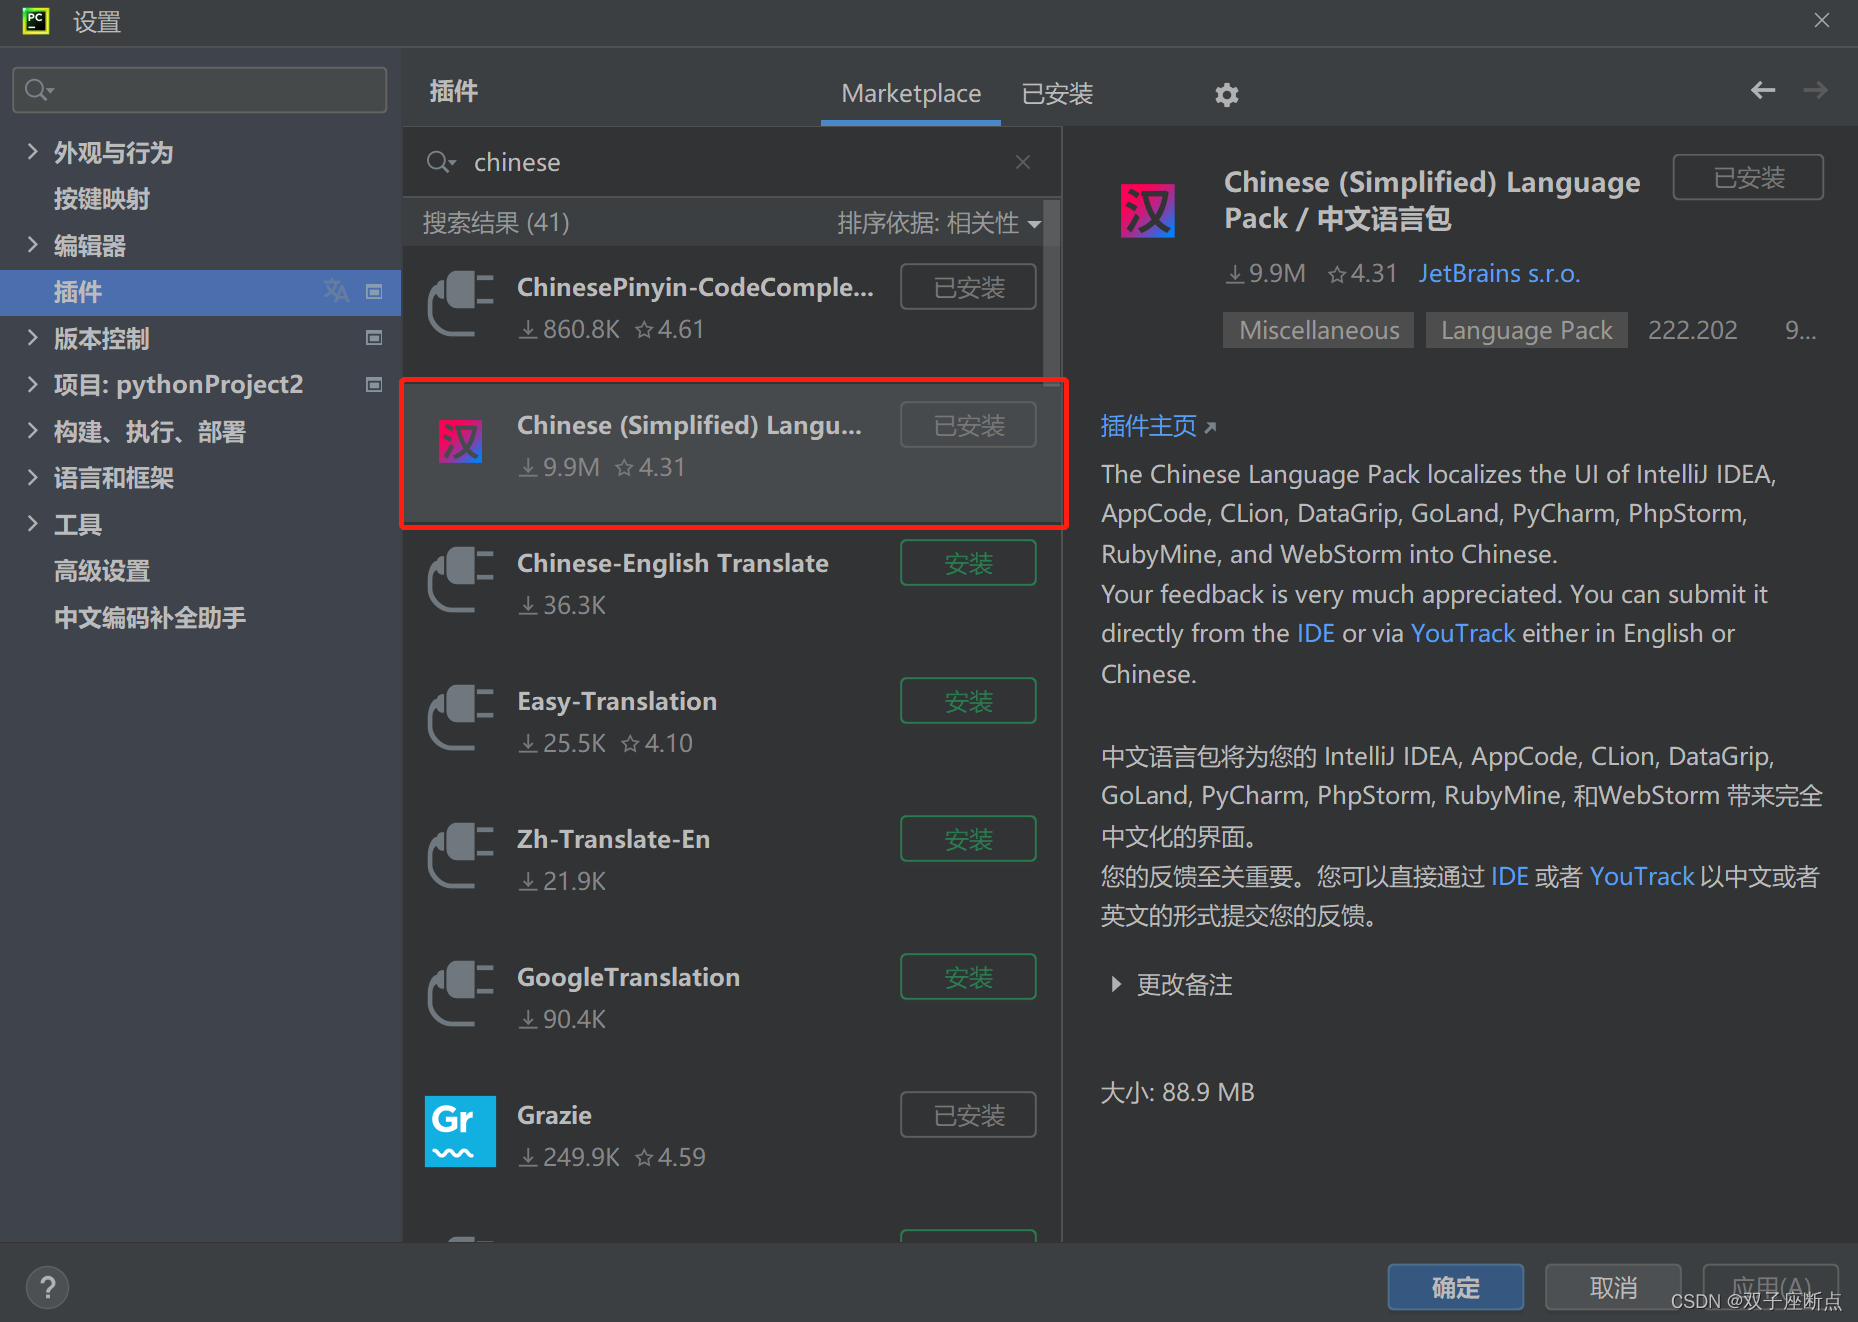This screenshot has height=1322, width=1858.
Task: Click the 大小: 88.9 MB text
Action: point(1177,1092)
